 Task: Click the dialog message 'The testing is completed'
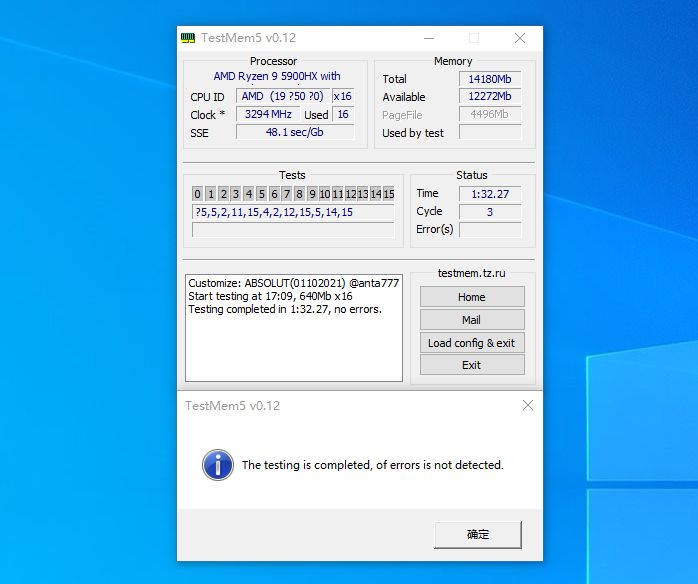[373, 465]
